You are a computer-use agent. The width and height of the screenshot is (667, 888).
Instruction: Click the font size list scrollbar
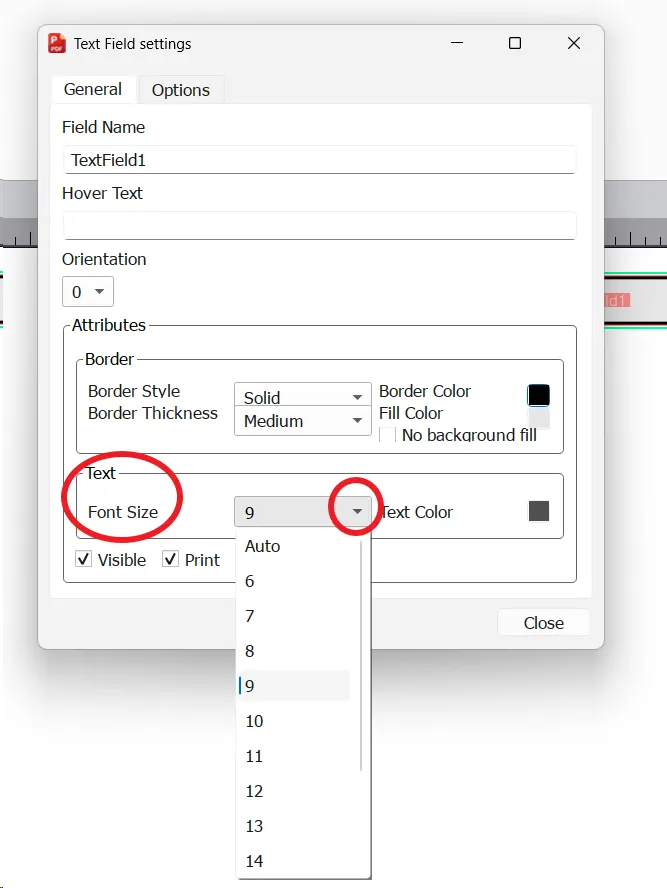[361, 656]
